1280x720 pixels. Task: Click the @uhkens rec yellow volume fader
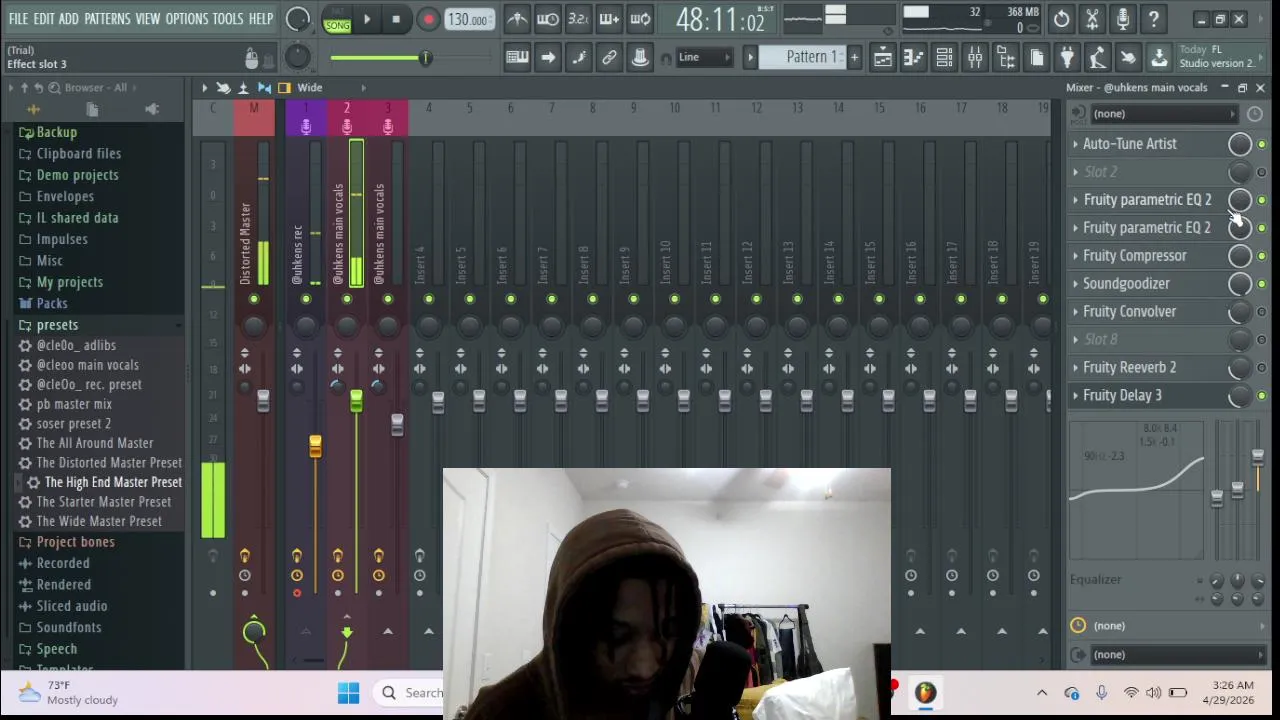[315, 447]
